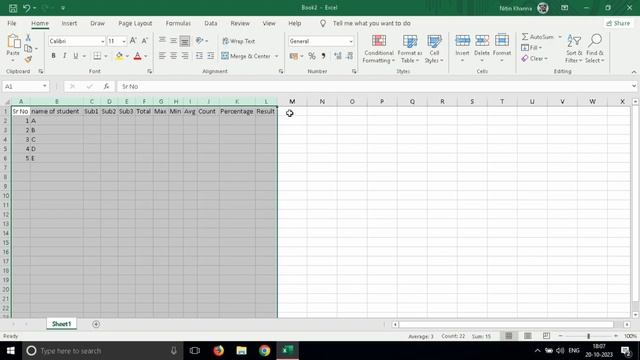Click Decrease Decimal icon
The height and width of the screenshot is (360, 640).
click(x=349, y=56)
